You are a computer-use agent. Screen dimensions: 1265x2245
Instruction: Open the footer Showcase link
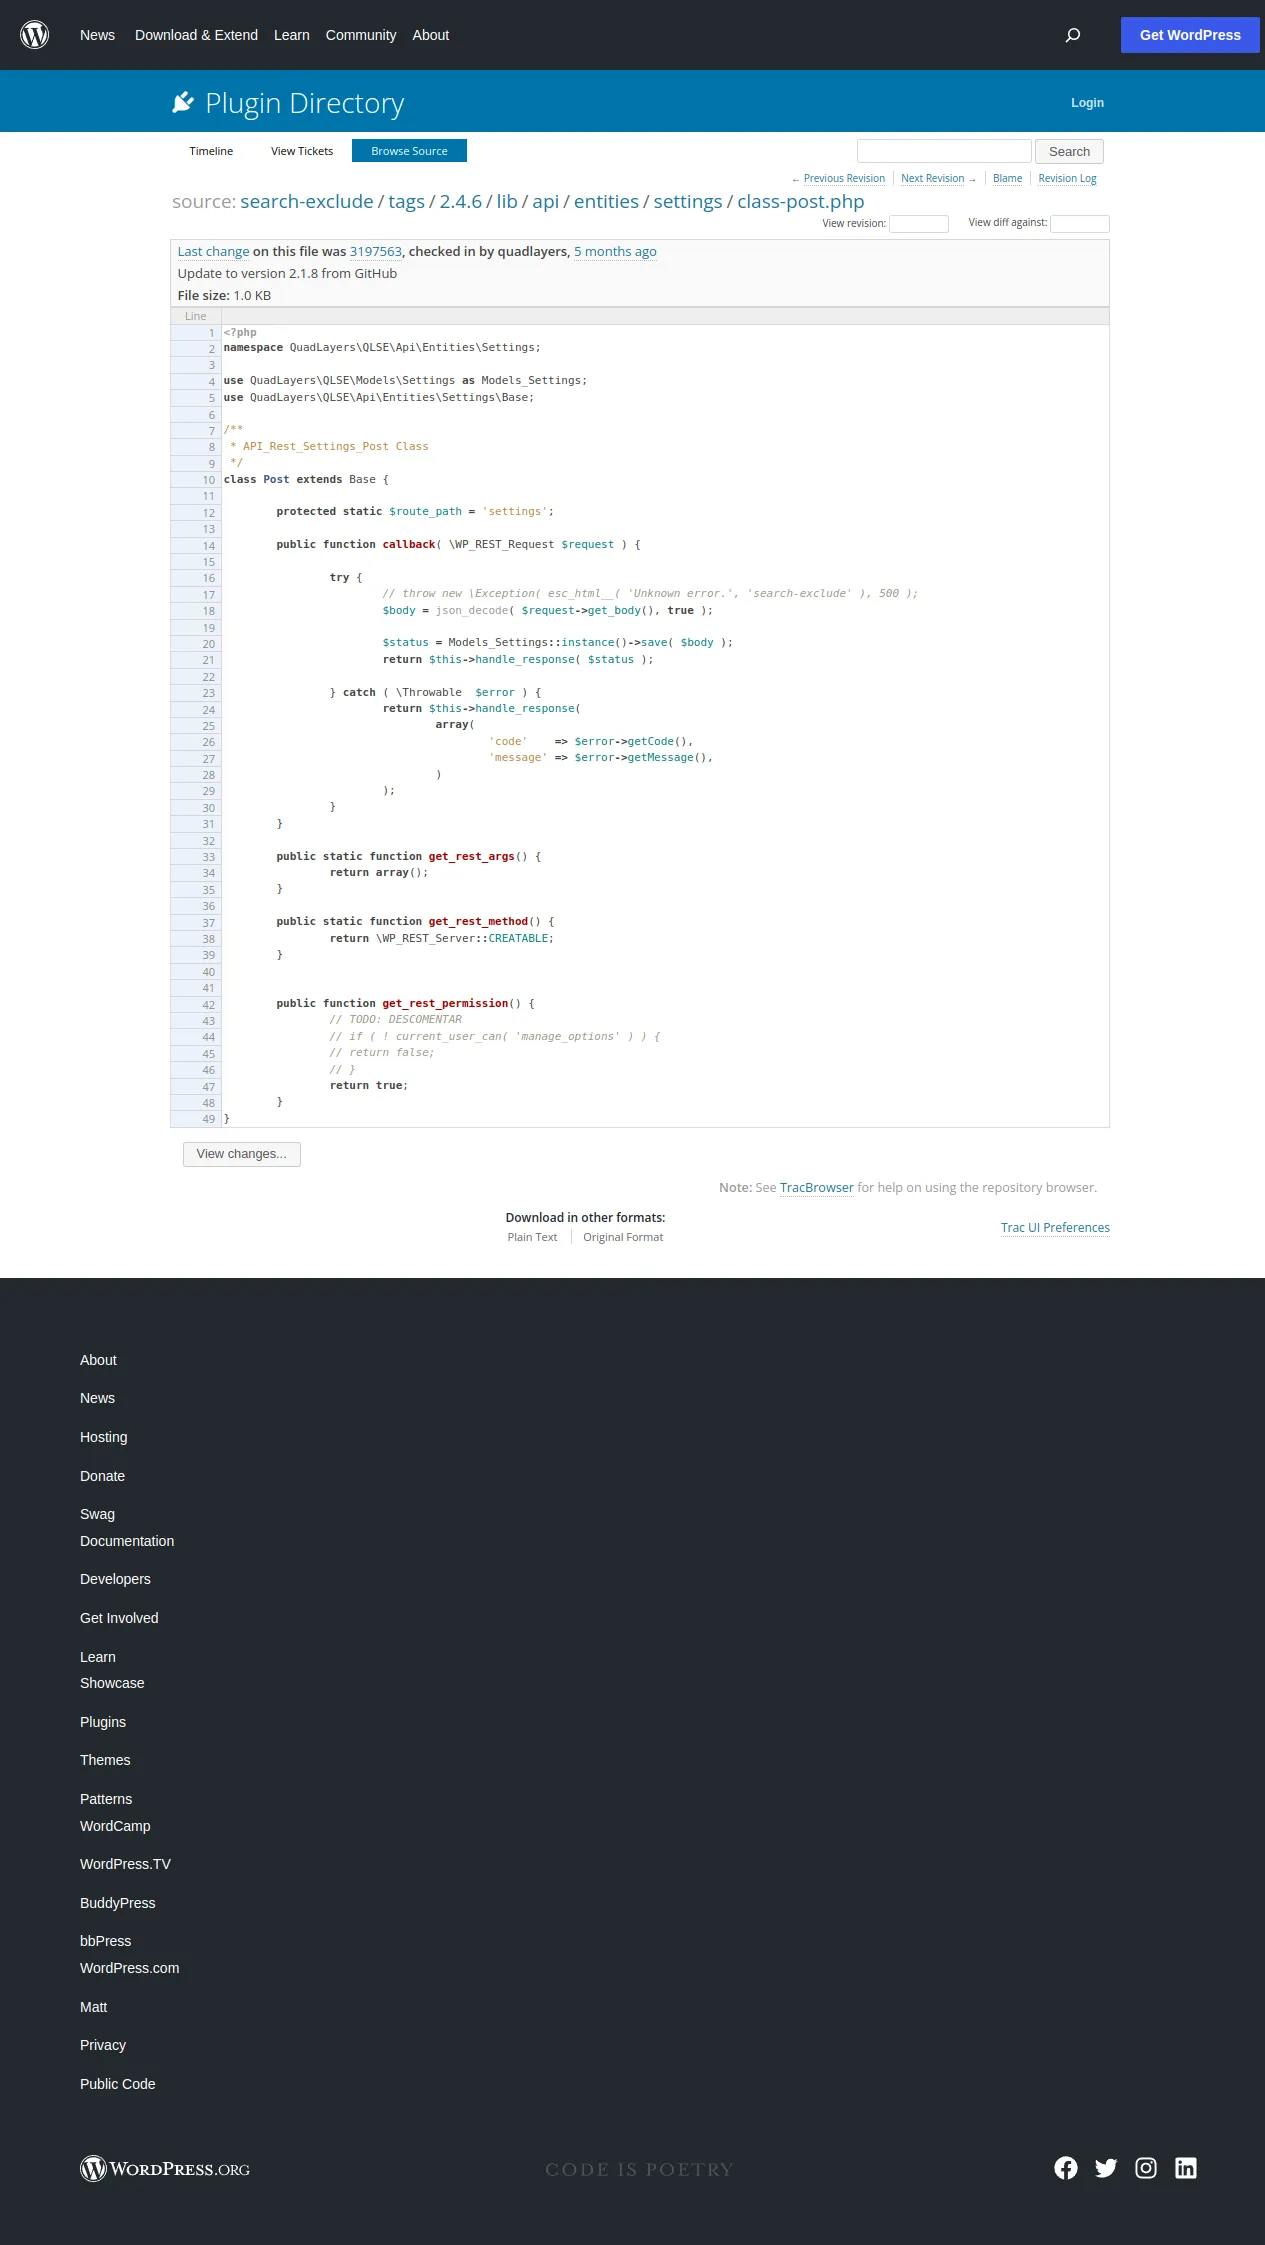pyautogui.click(x=112, y=1683)
